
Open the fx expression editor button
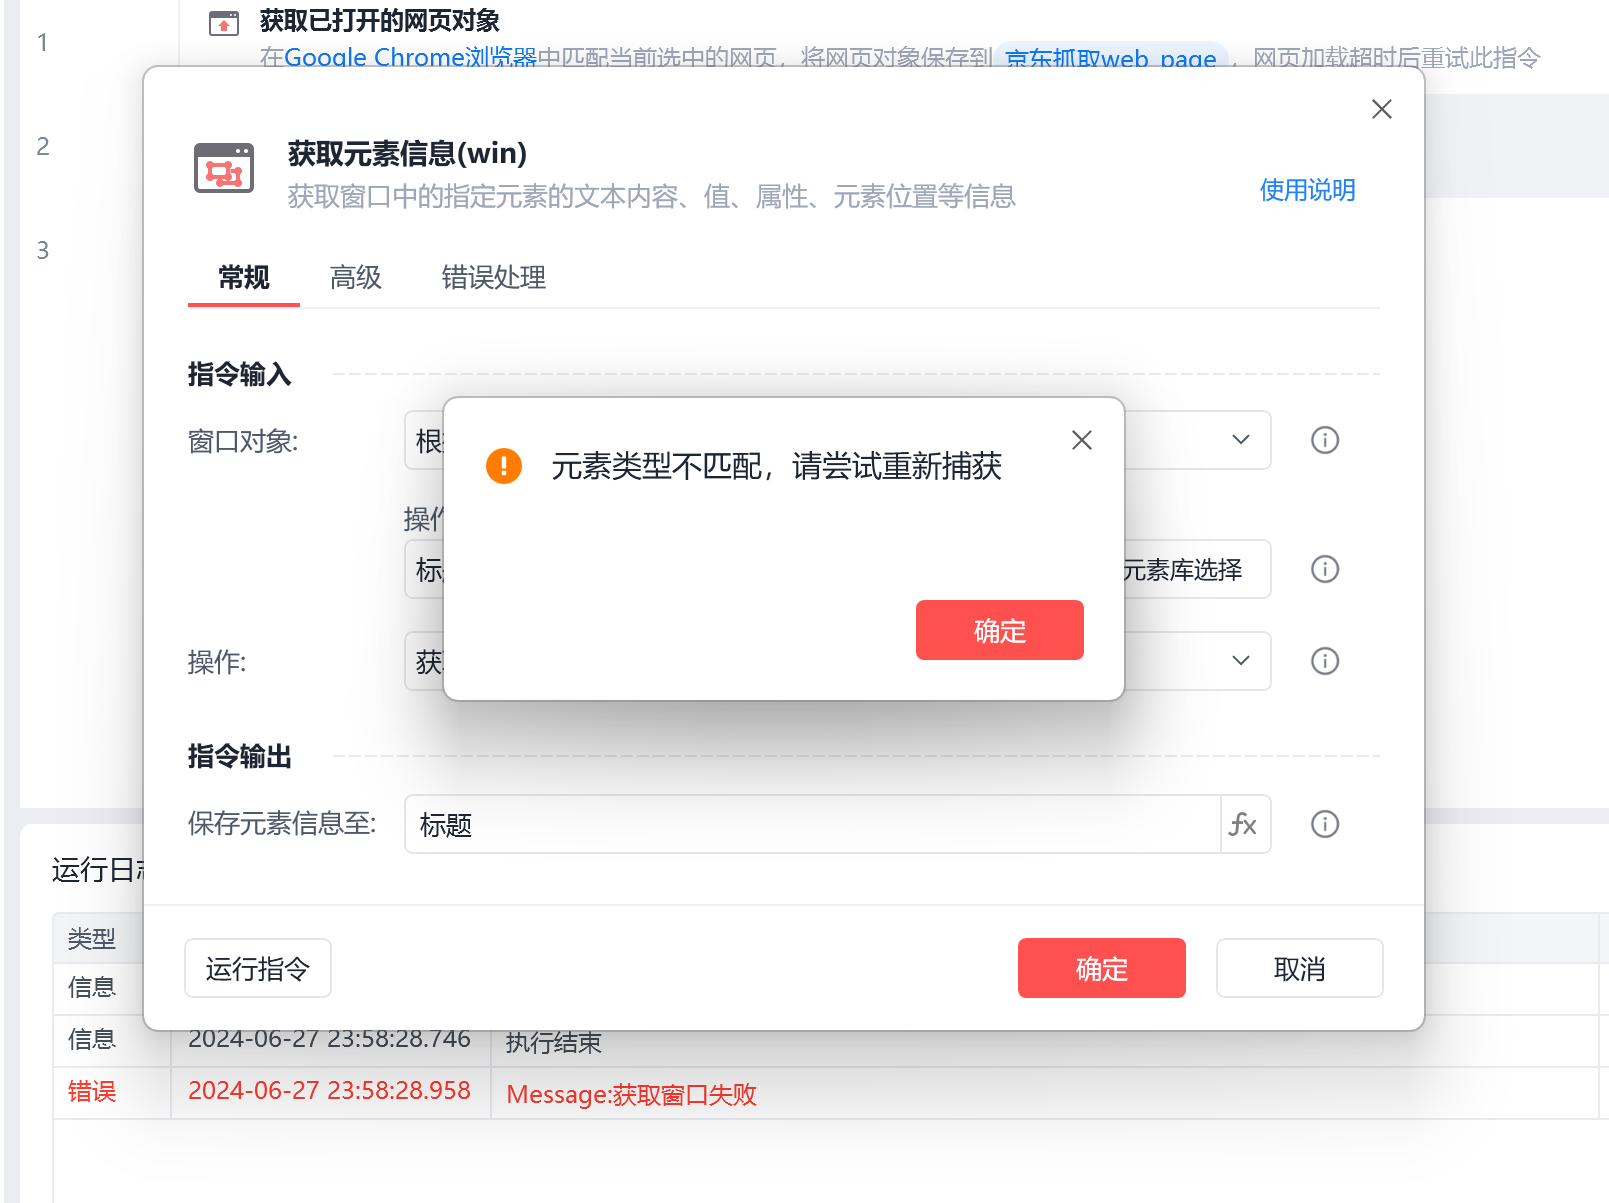coord(1245,824)
